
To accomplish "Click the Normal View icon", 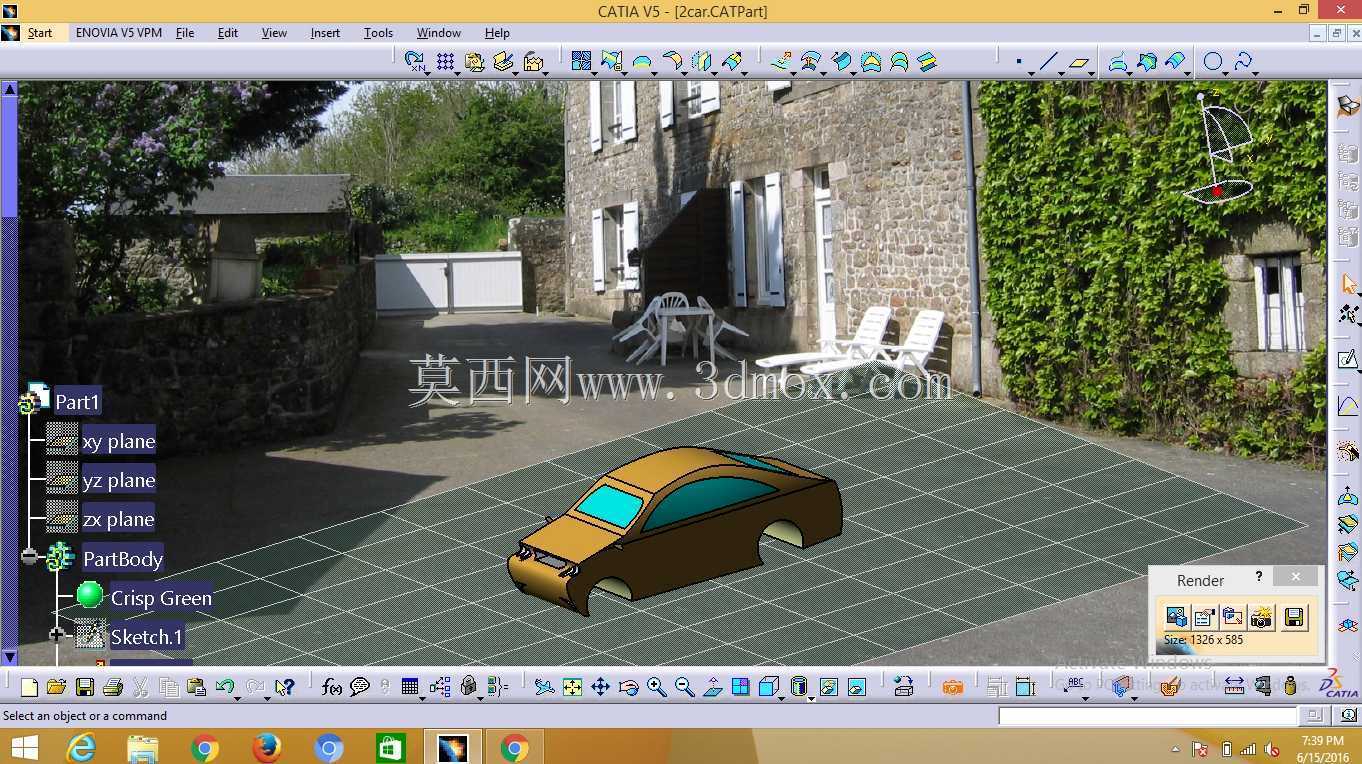I will [712, 687].
